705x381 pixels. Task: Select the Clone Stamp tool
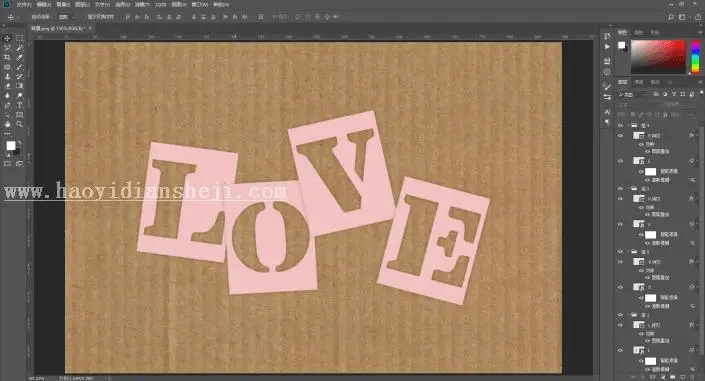(7, 76)
